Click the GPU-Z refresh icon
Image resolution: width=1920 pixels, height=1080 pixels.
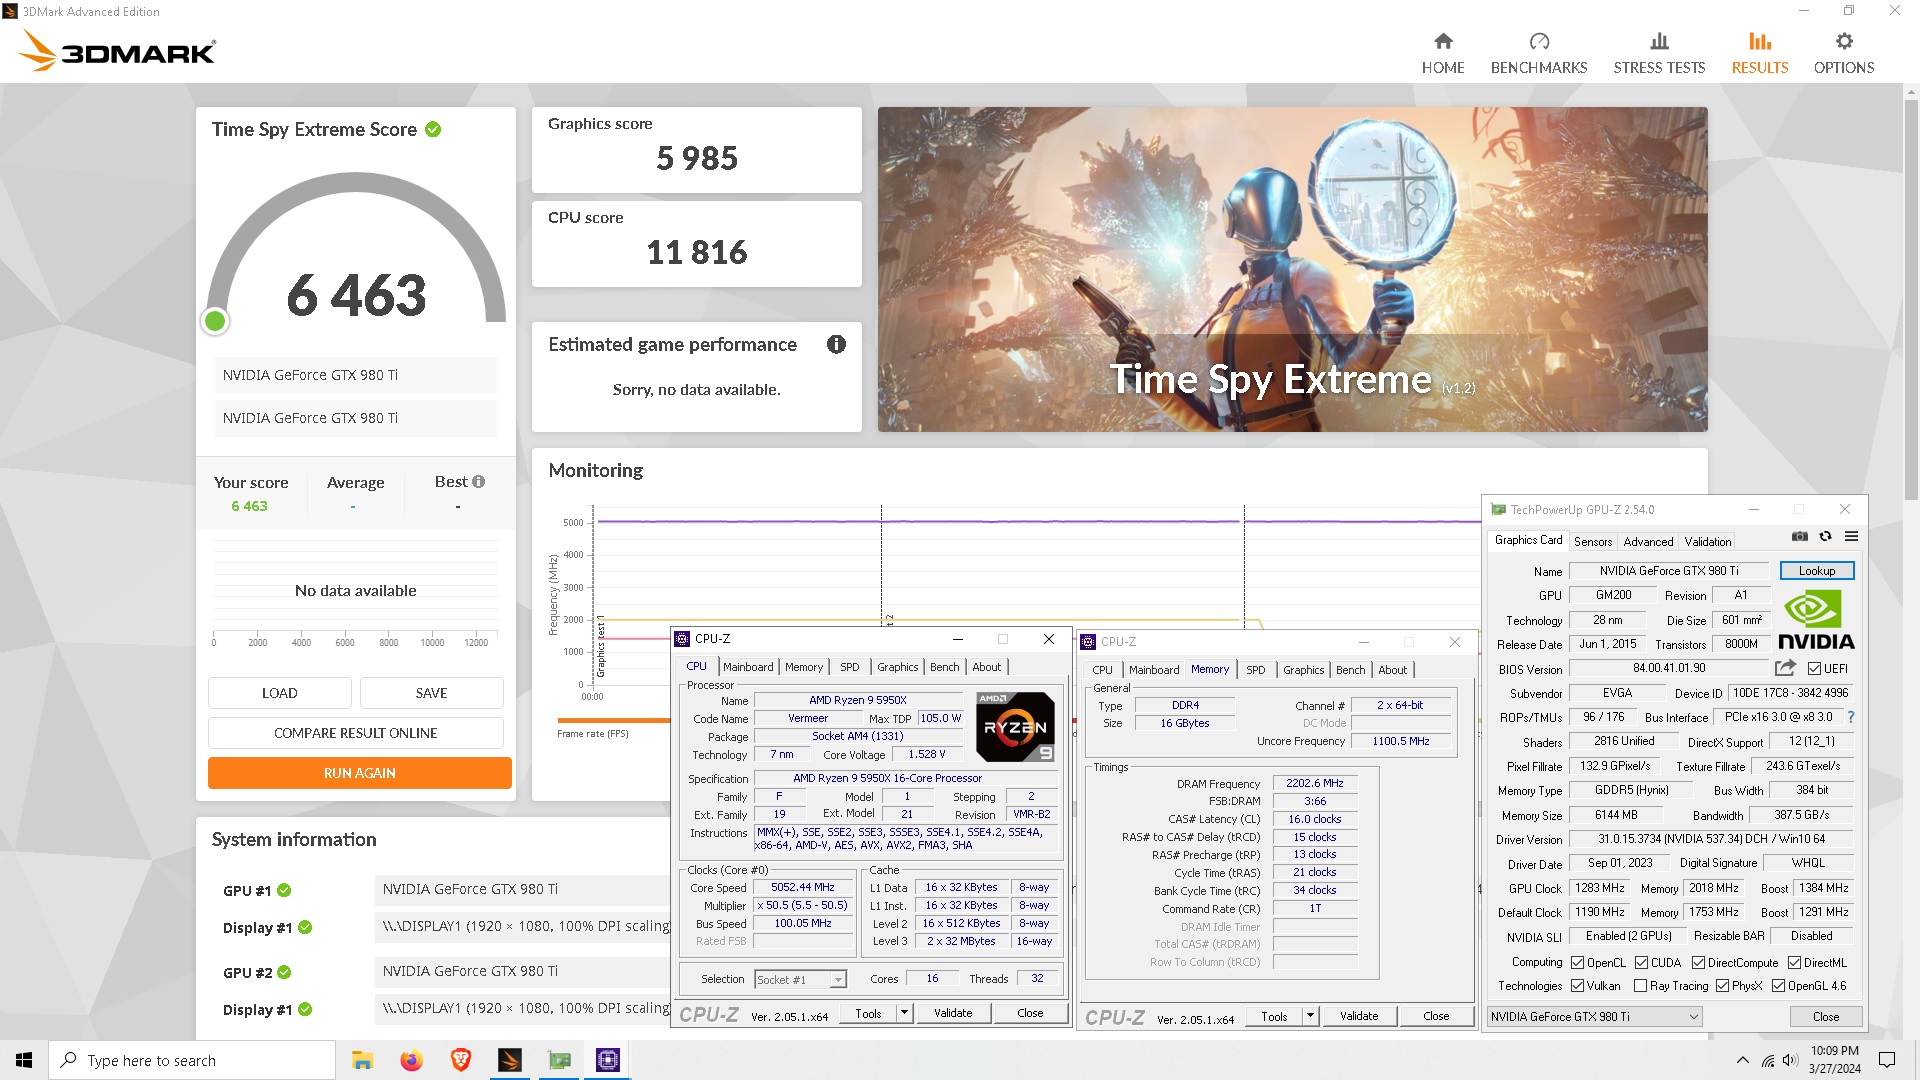click(x=1825, y=537)
